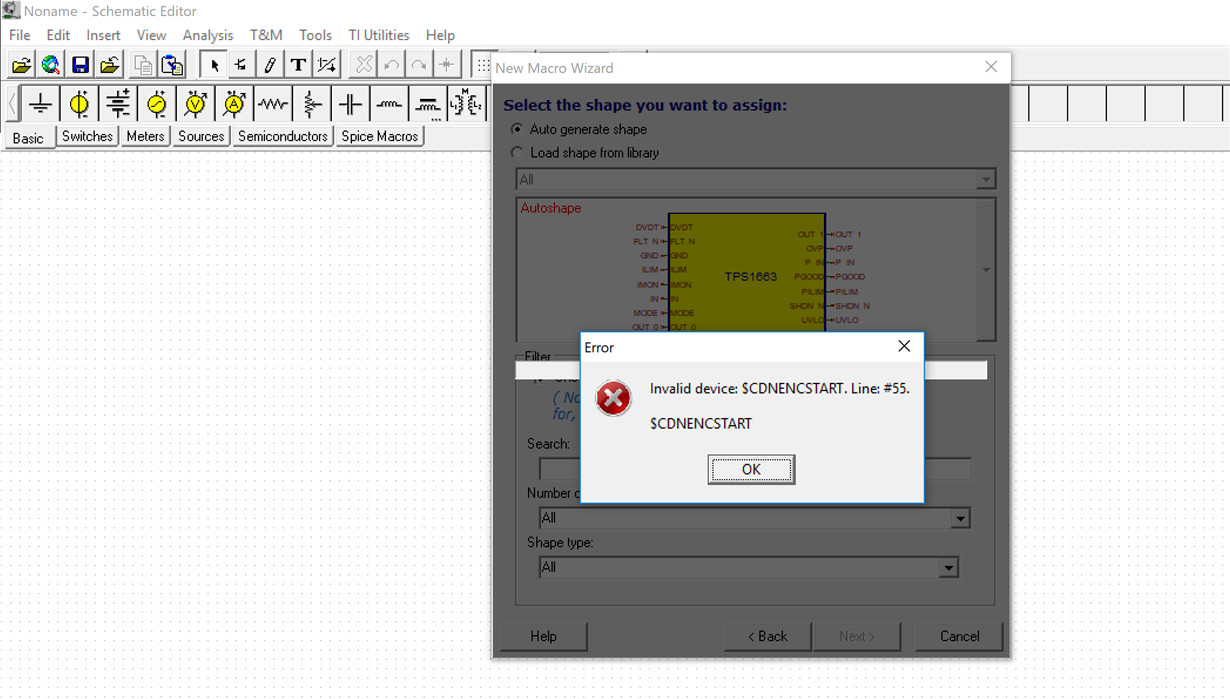Select the arrow pointer tool

[x=213, y=65]
